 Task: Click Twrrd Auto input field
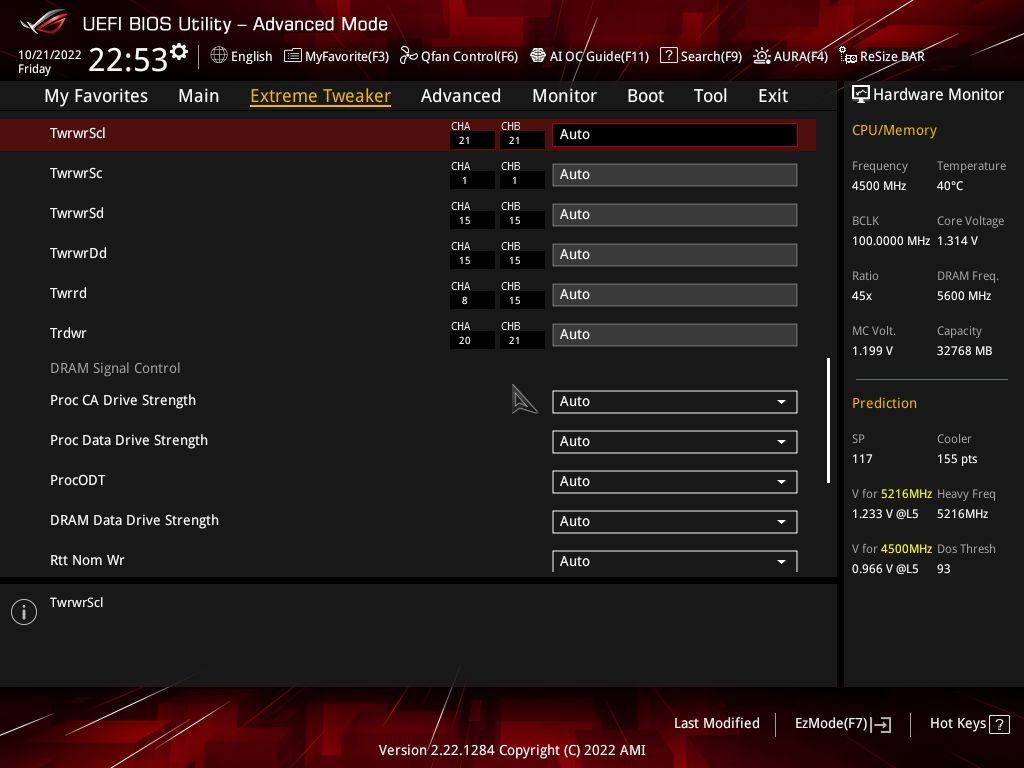[675, 295]
